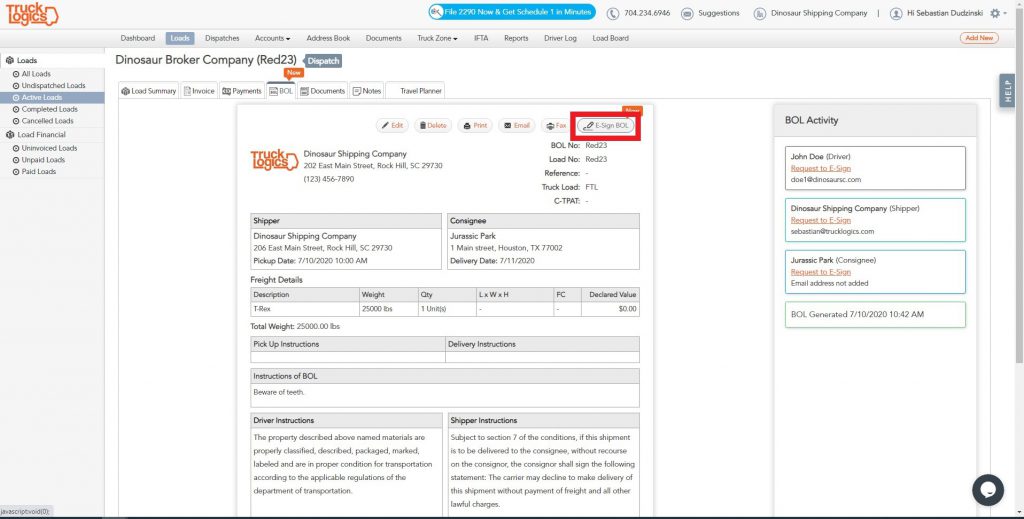Click the T-Rex freight description cell

(304, 309)
